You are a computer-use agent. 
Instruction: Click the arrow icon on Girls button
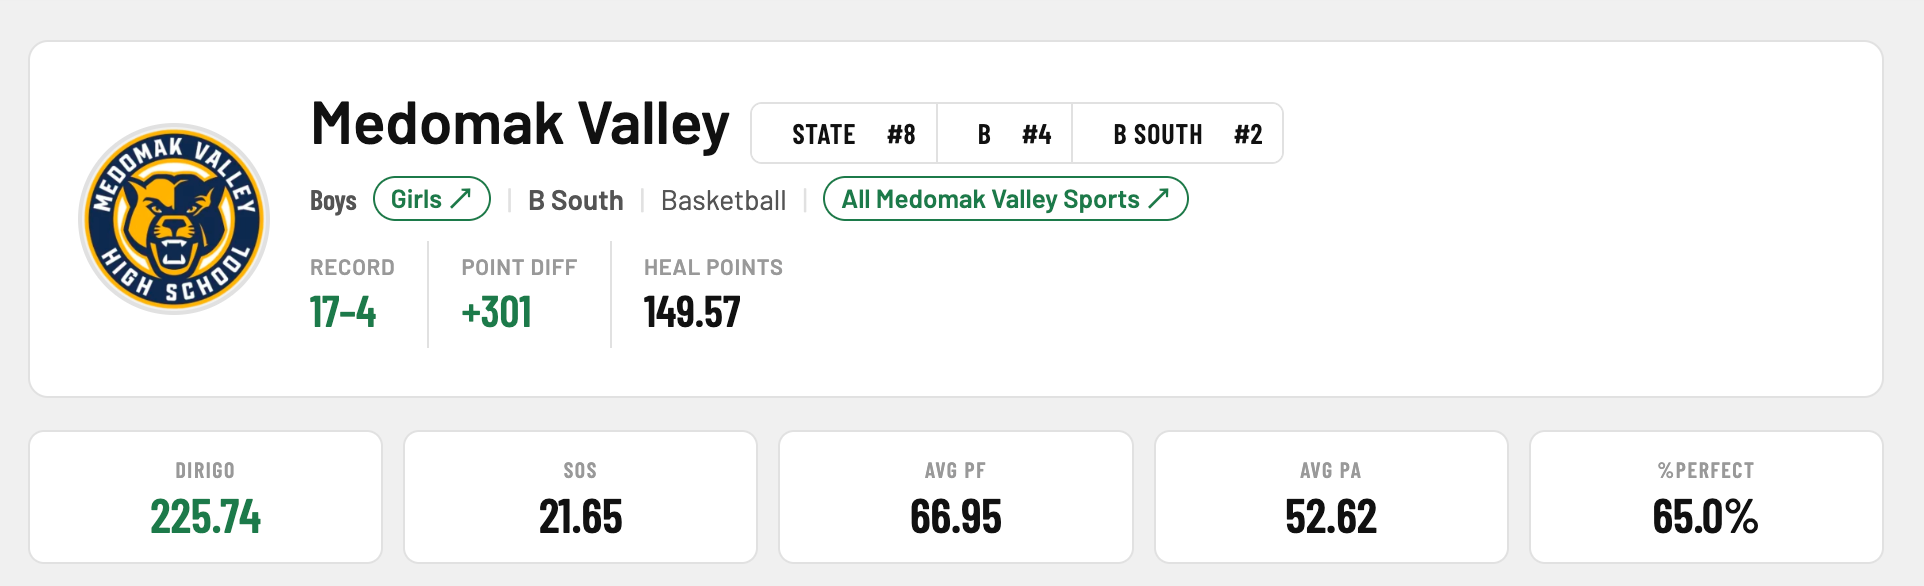461,199
